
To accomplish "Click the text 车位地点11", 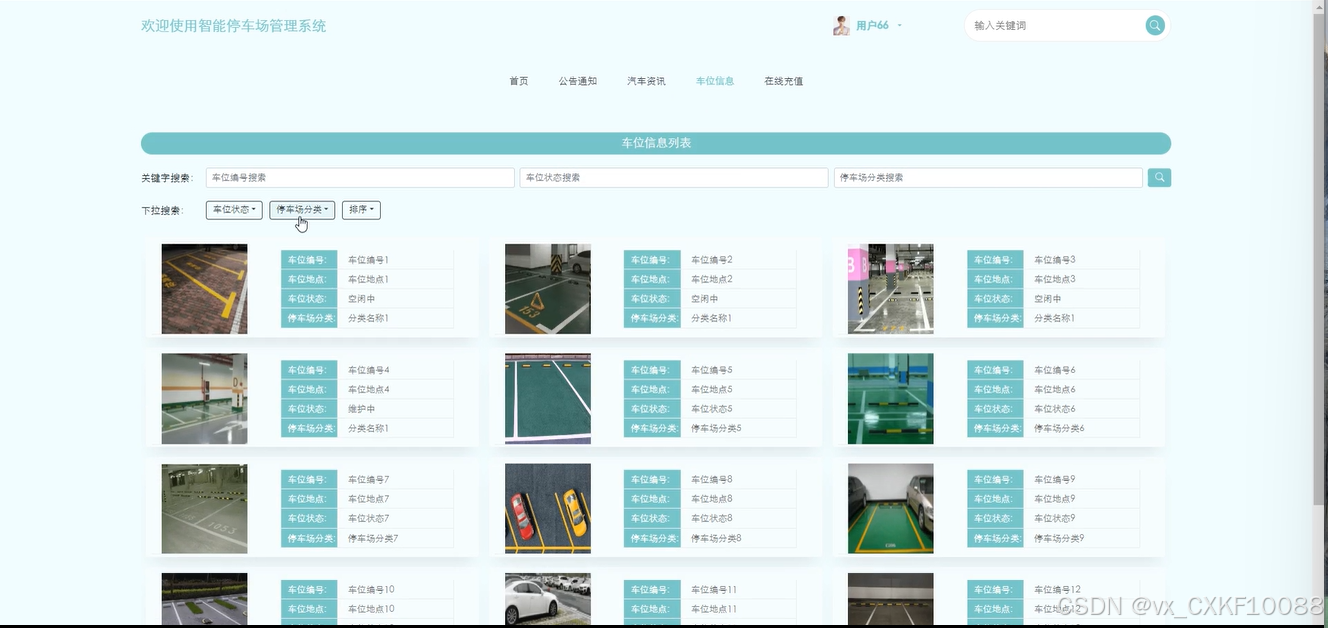I will coord(714,609).
